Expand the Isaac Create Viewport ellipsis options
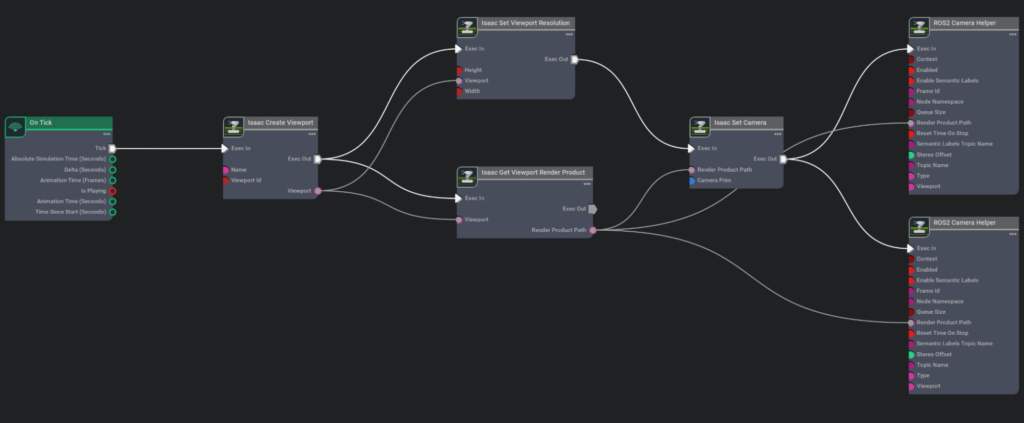This screenshot has height=423, width=1024. tap(312, 134)
